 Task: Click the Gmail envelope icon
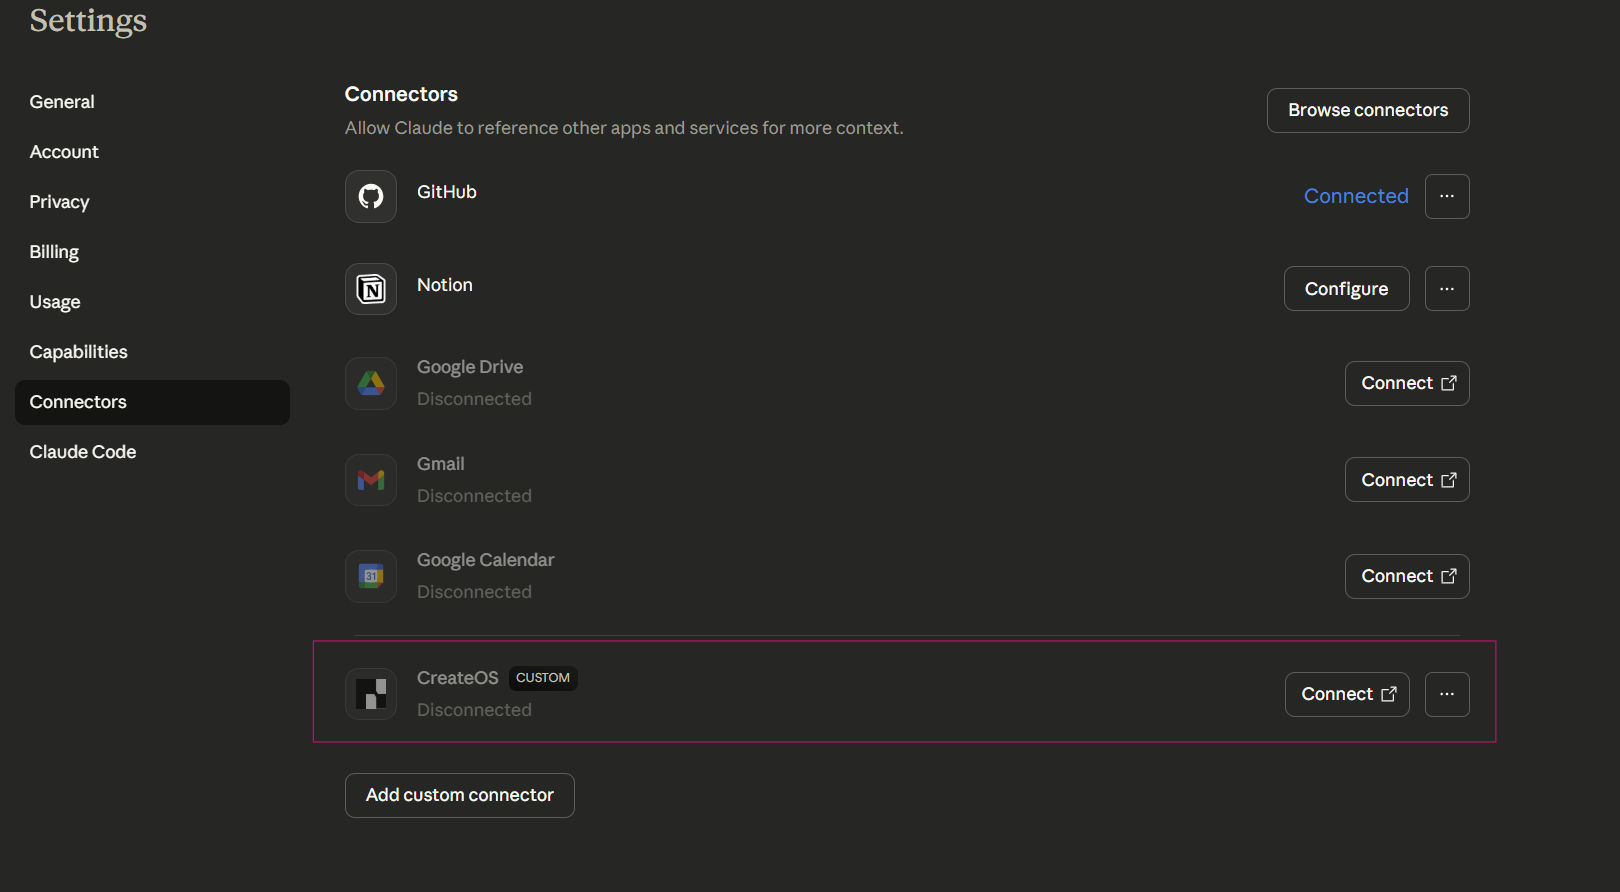click(371, 480)
